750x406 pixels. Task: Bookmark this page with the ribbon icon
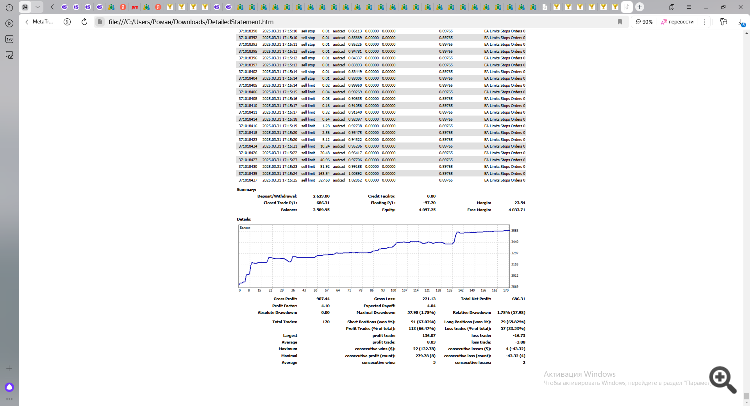(x=620, y=22)
